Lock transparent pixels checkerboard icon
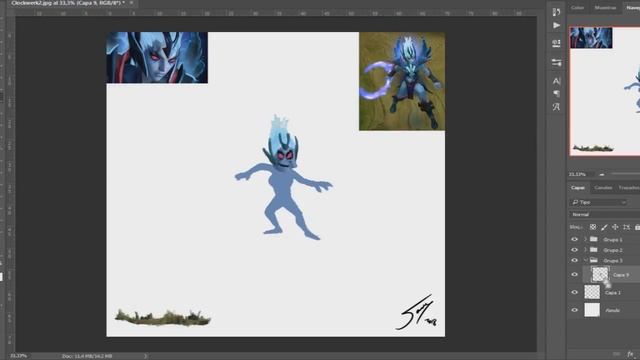Viewport: 640px width, 360px height. 593,227
